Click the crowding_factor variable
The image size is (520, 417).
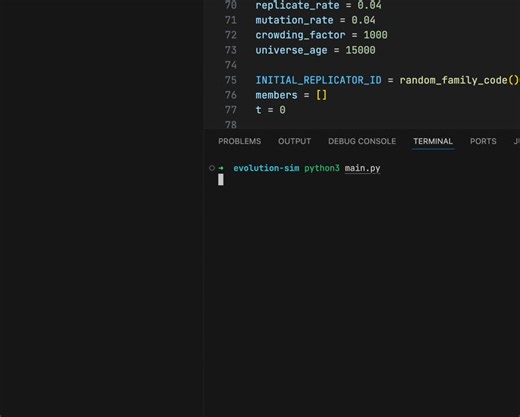[x=300, y=35]
